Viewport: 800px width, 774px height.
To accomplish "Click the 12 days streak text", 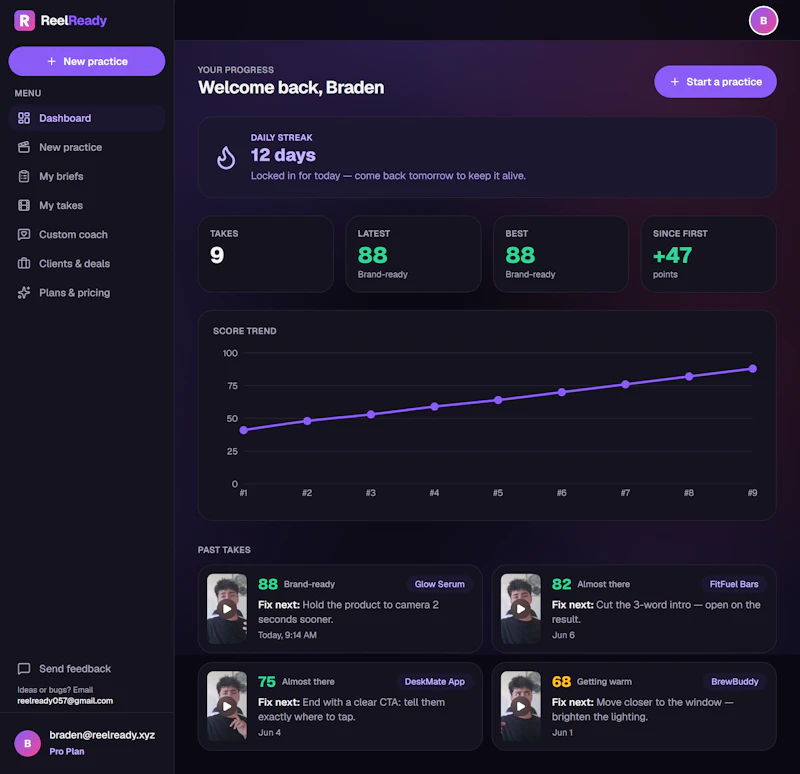I will [x=283, y=155].
